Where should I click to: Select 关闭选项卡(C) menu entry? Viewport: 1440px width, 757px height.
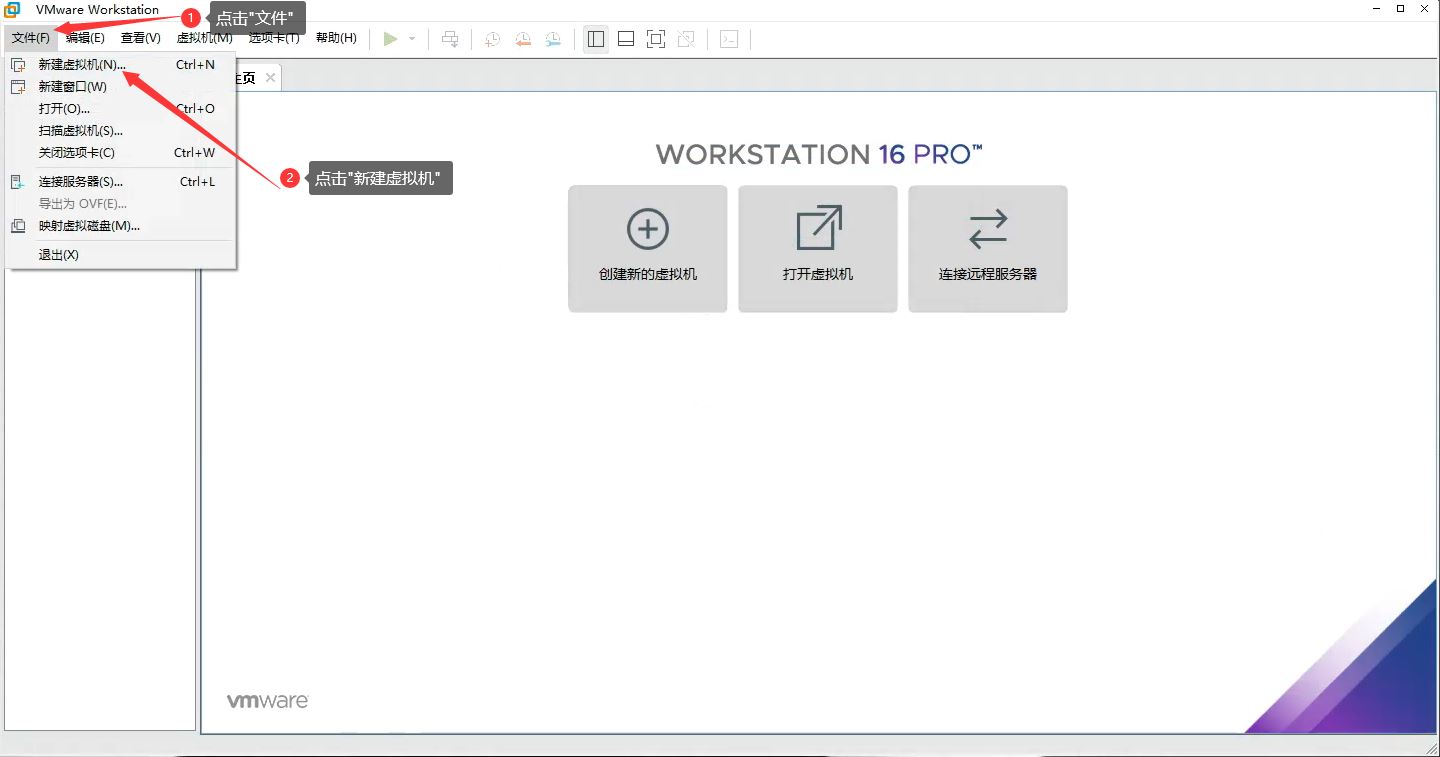pyautogui.click(x=121, y=153)
